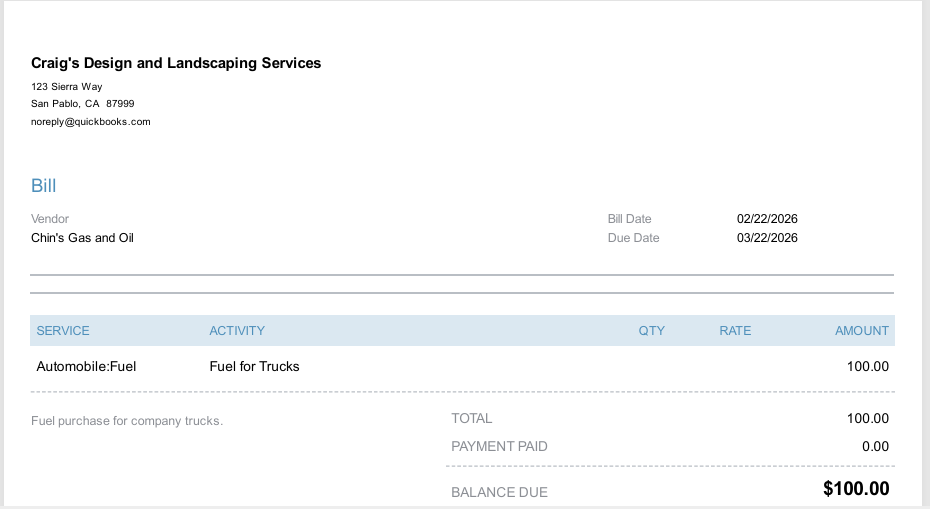This screenshot has height=517, width=930.
Task: Click the TOTAL label
Action: [x=472, y=419]
